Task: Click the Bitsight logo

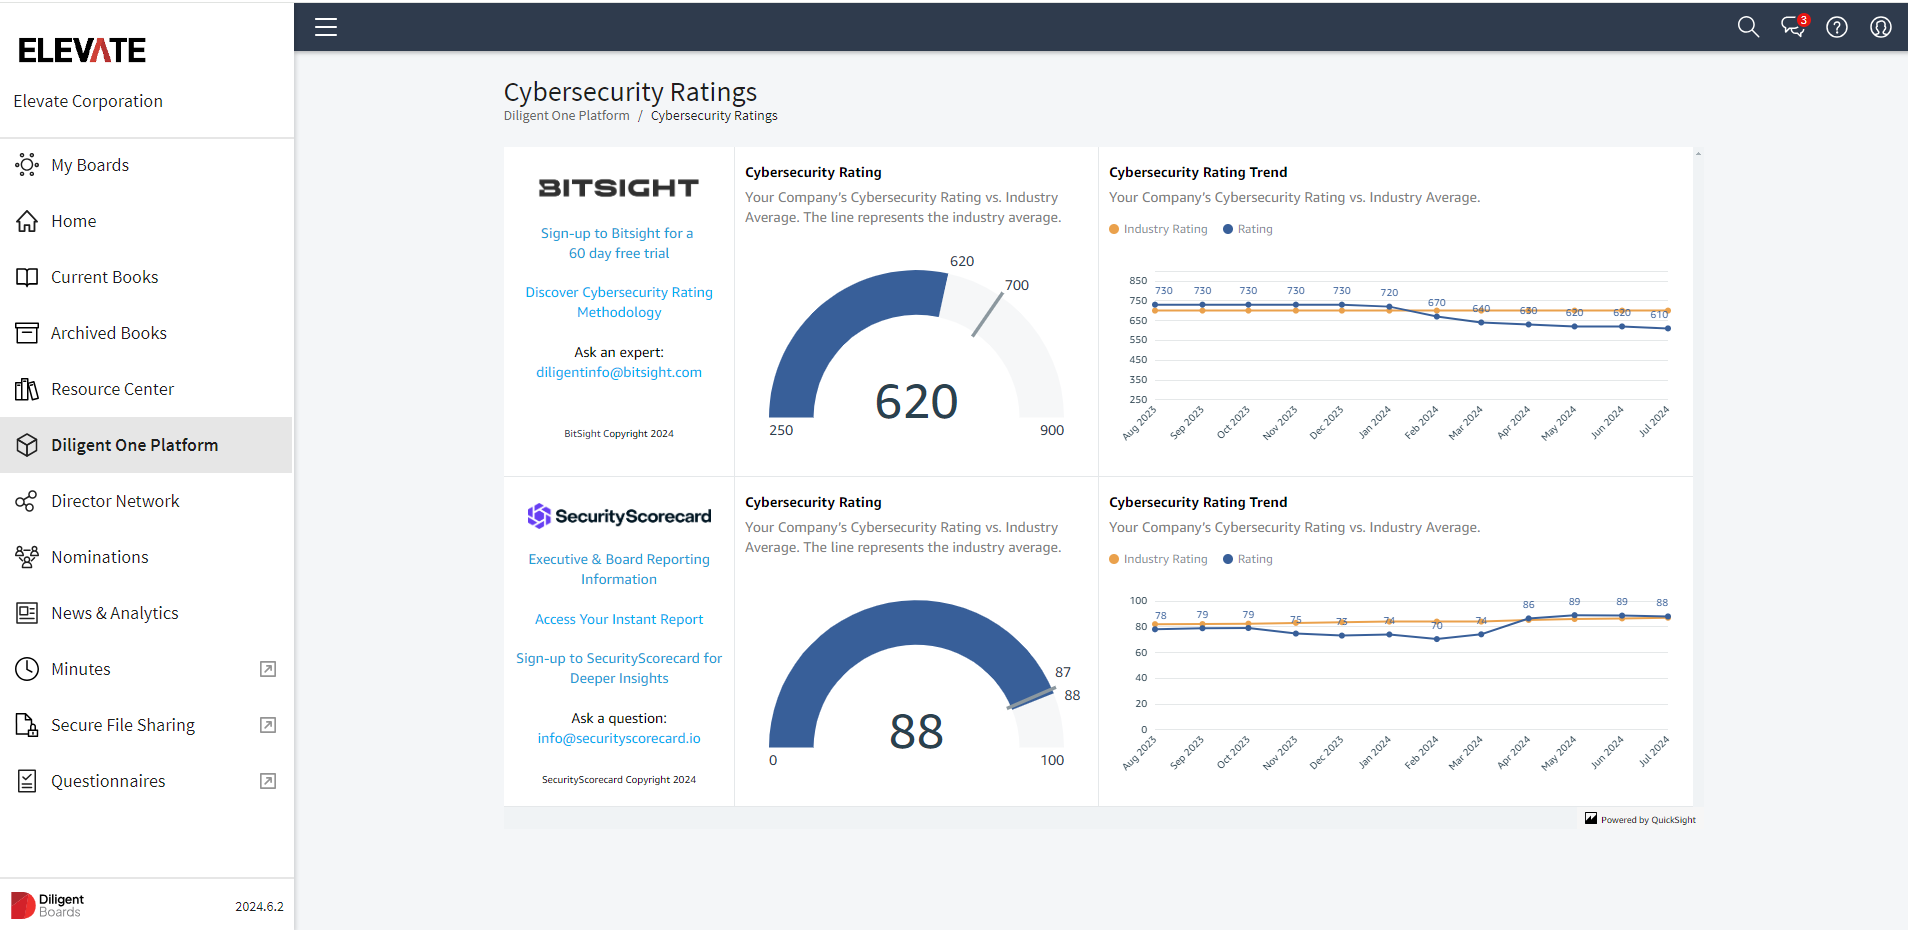Action: point(619,188)
